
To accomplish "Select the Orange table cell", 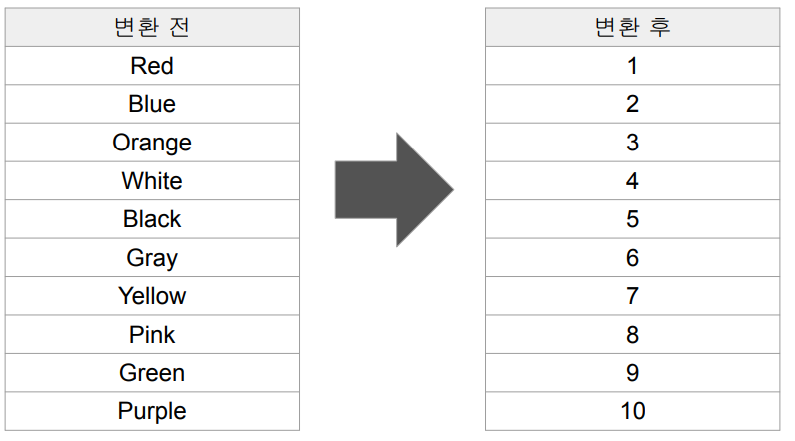I will pyautogui.click(x=152, y=142).
